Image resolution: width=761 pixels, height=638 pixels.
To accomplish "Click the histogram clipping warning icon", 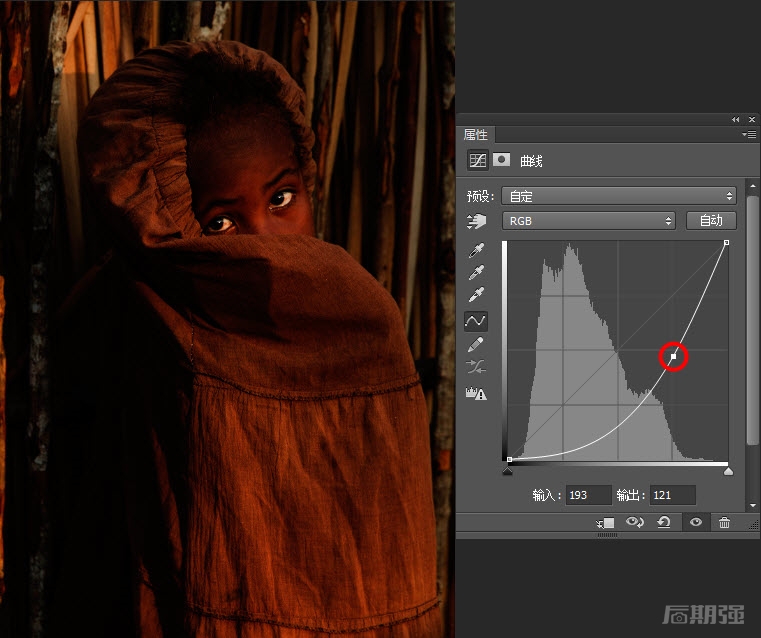I will [x=476, y=393].
